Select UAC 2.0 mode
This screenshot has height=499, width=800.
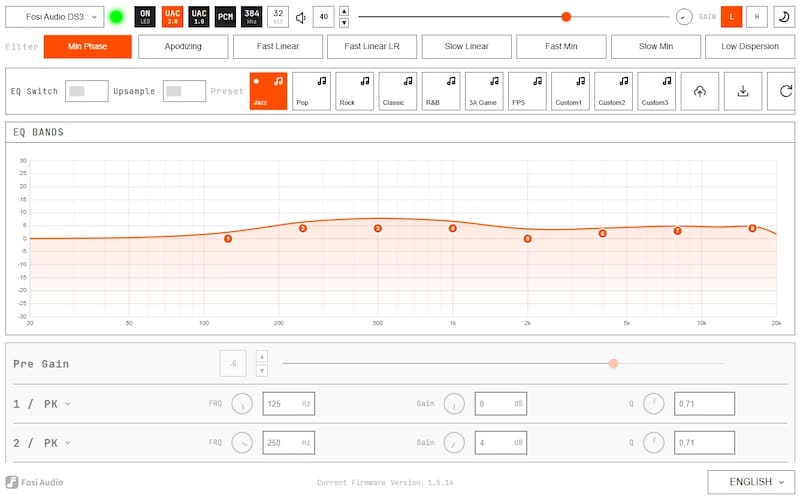[x=172, y=17]
